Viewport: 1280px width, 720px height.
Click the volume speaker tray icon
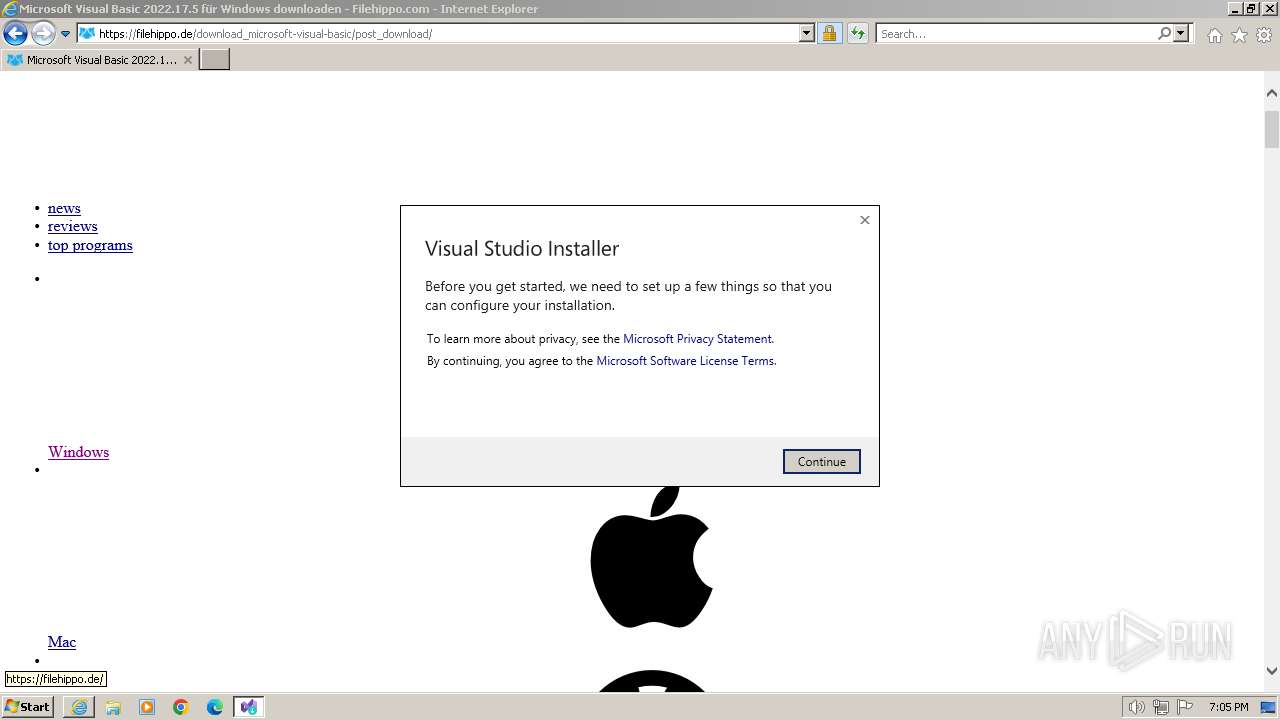tap(1136, 707)
